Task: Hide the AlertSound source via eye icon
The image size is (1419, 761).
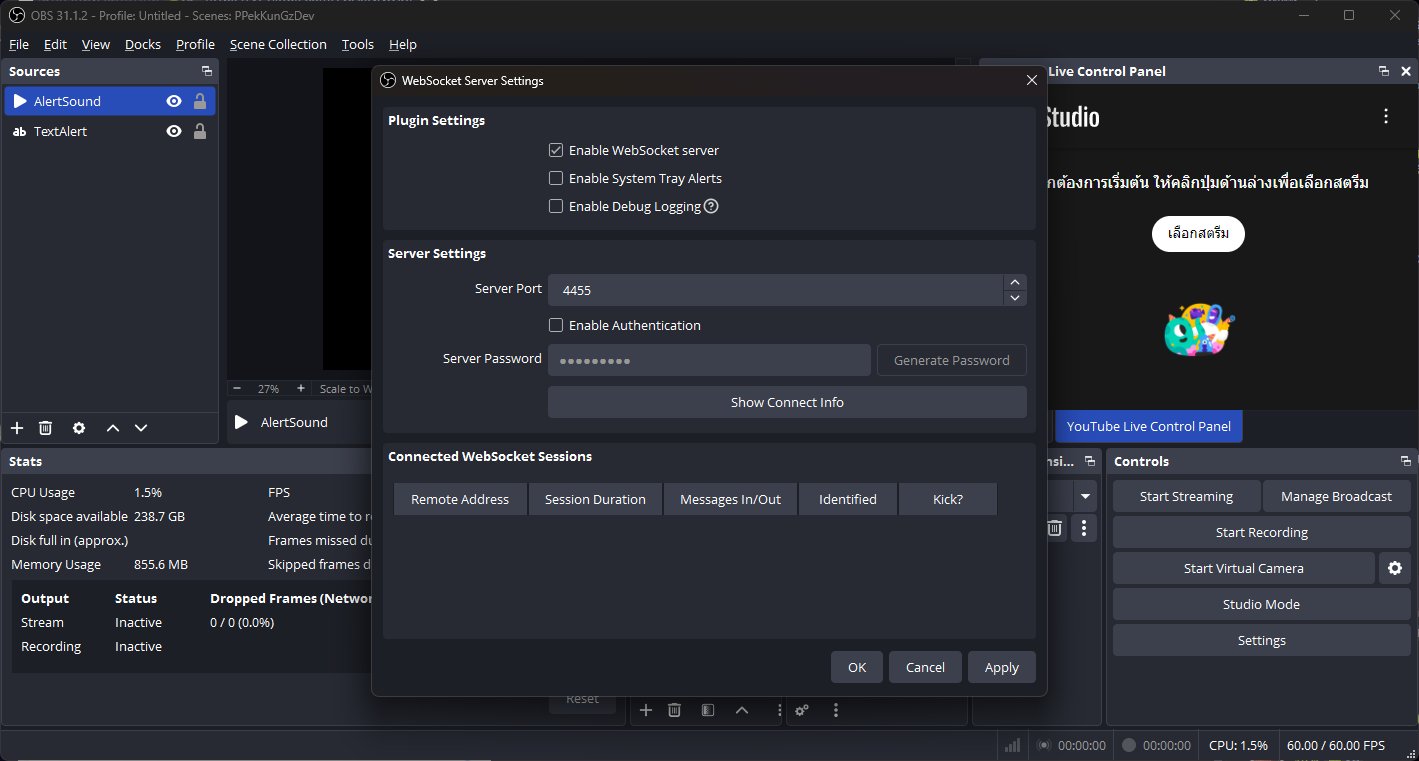Action: (x=174, y=101)
